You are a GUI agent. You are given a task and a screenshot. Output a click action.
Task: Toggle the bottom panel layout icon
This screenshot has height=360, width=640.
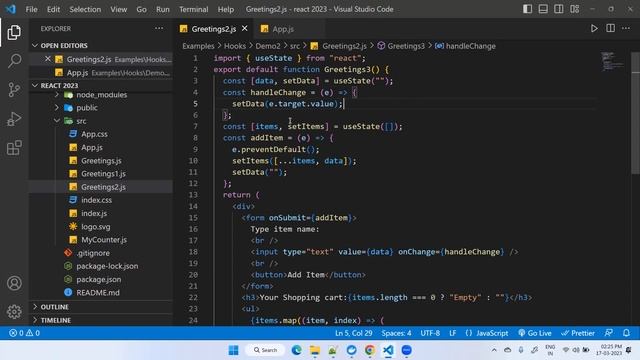[543, 9]
